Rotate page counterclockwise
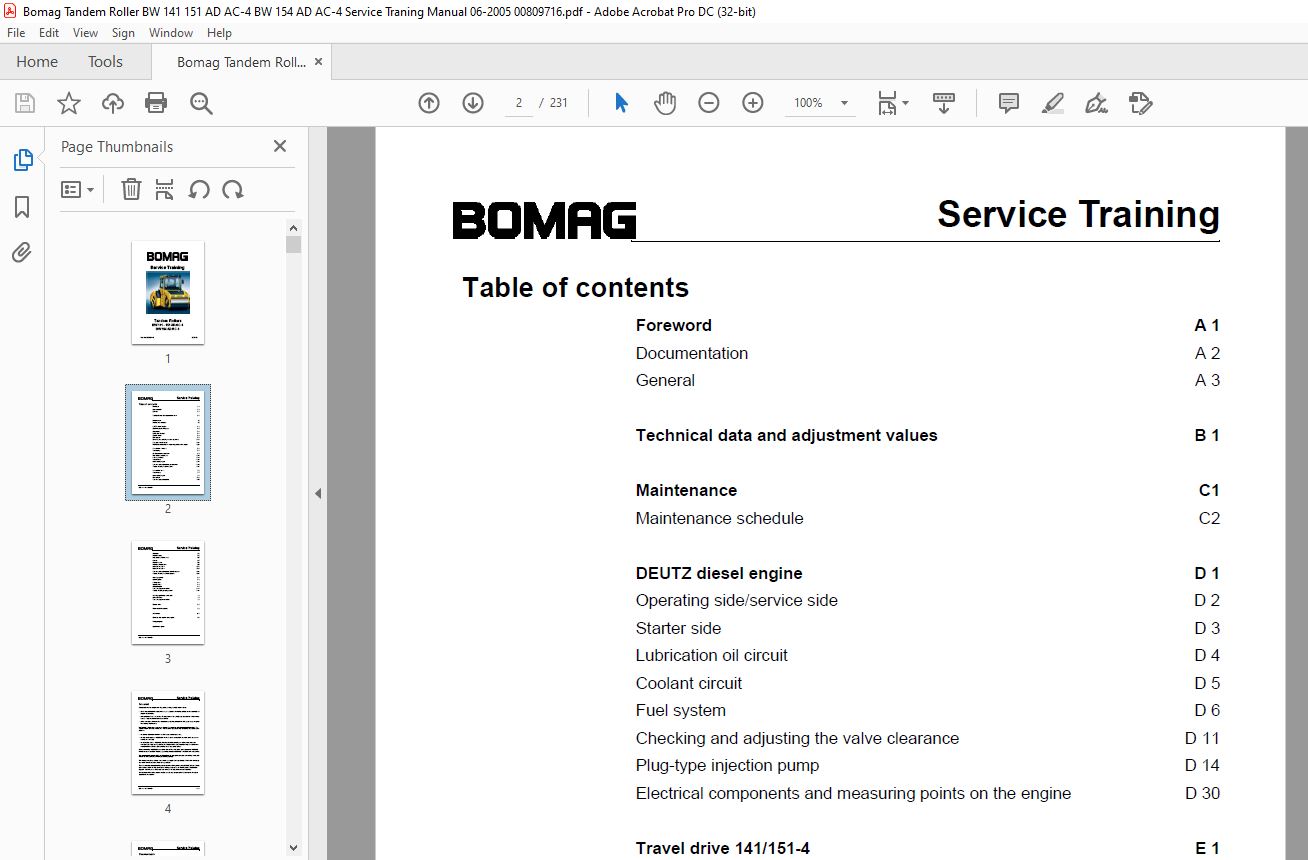 (x=199, y=189)
